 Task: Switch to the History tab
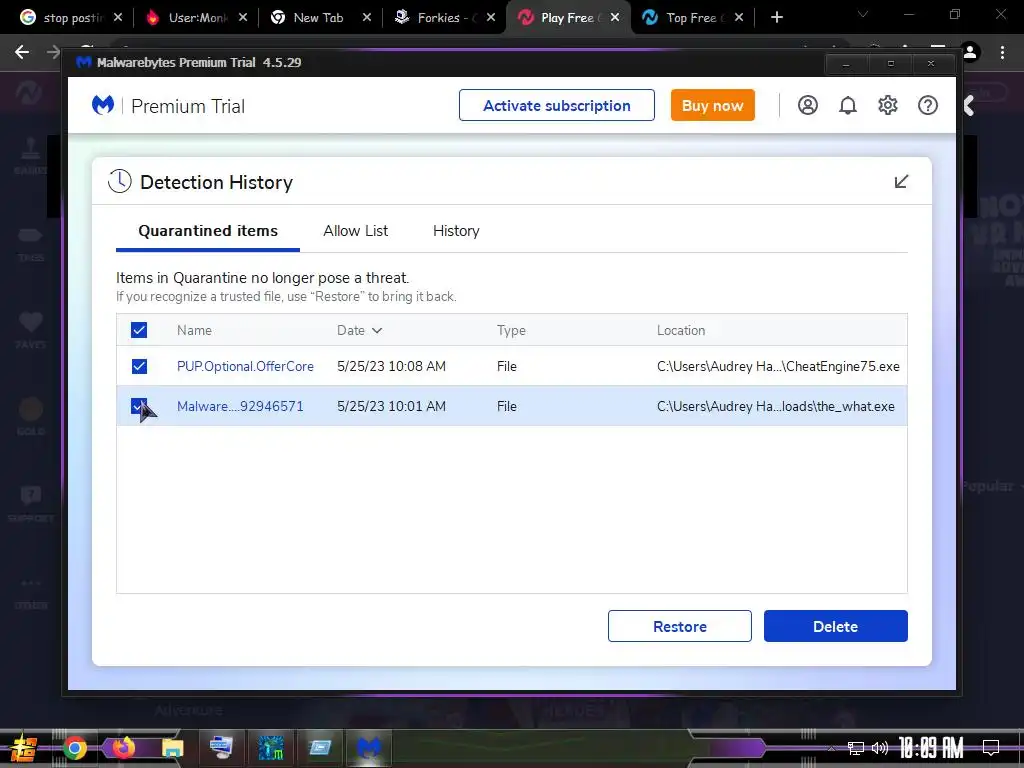tap(456, 231)
